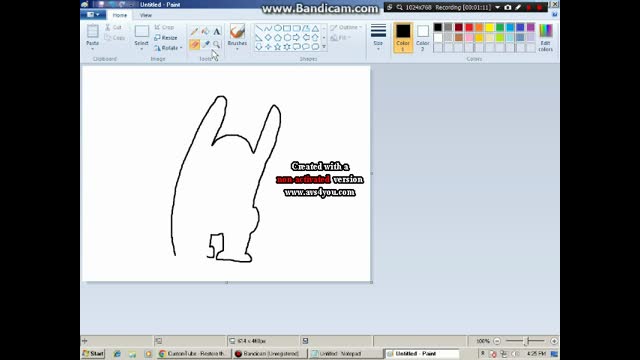
Task: Open the Paint file menu button
Action: pyautogui.click(x=93, y=15)
